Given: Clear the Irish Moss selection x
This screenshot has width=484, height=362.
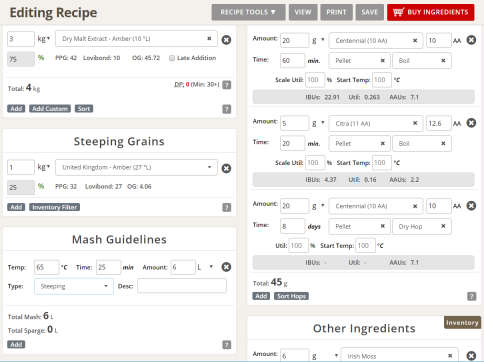Looking at the screenshot, I should coord(450,356).
